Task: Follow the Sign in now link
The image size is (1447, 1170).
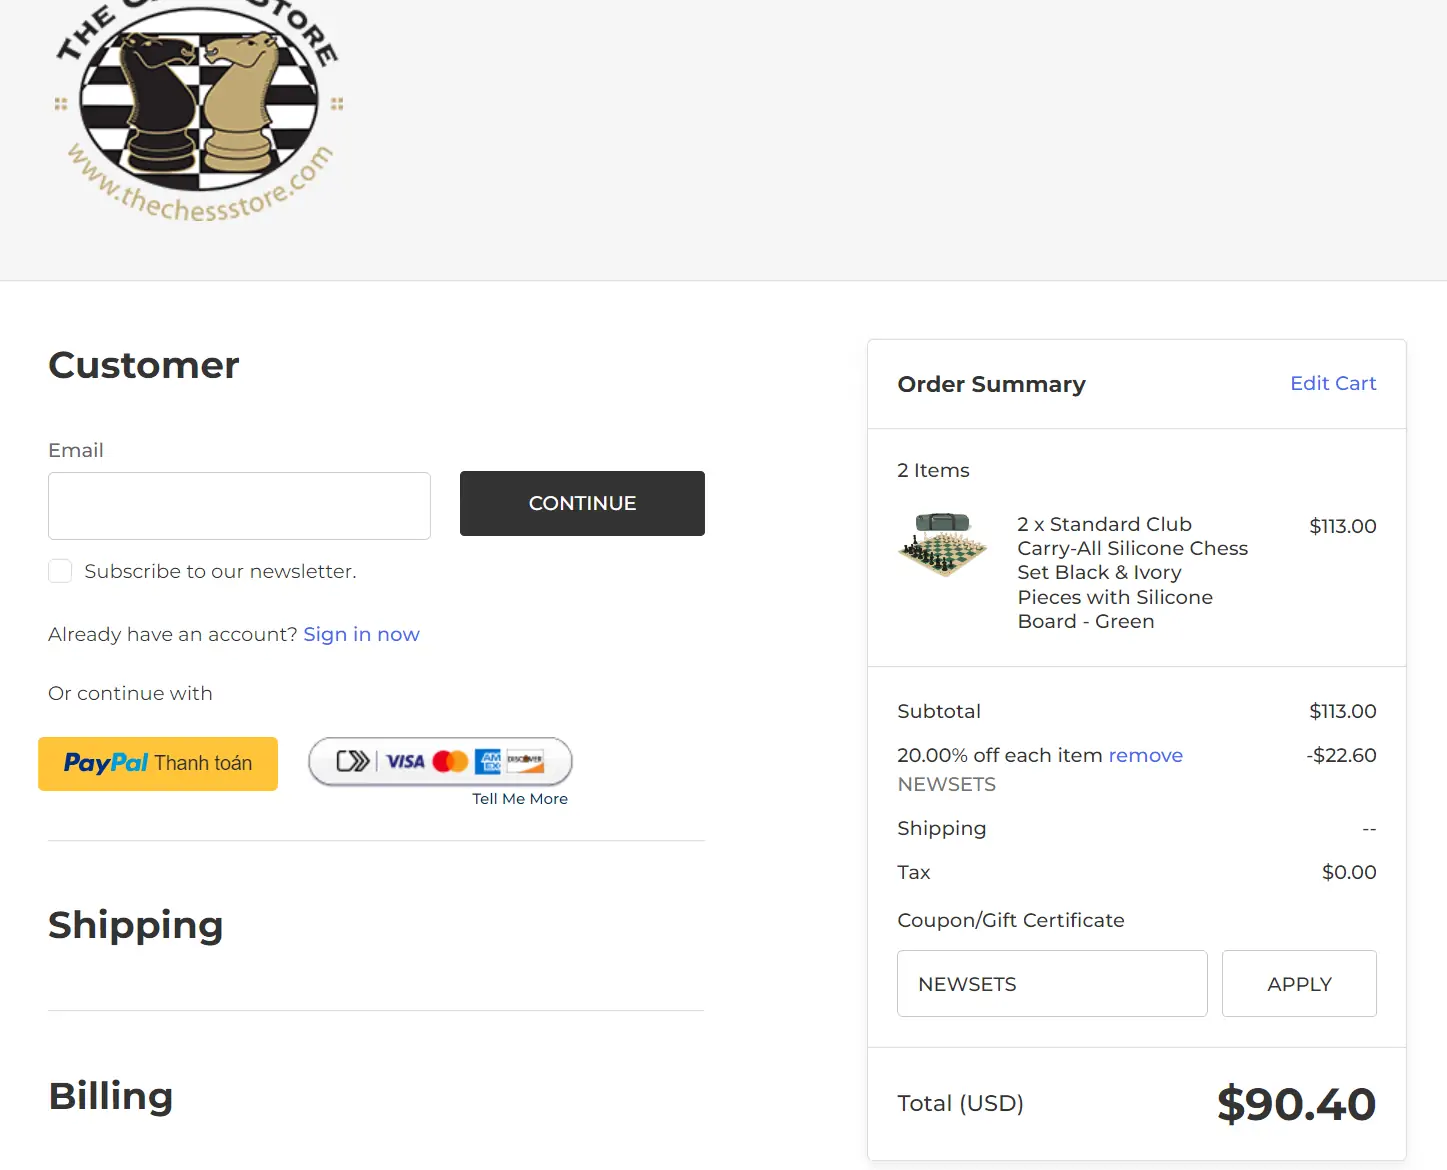Action: pyautogui.click(x=361, y=634)
